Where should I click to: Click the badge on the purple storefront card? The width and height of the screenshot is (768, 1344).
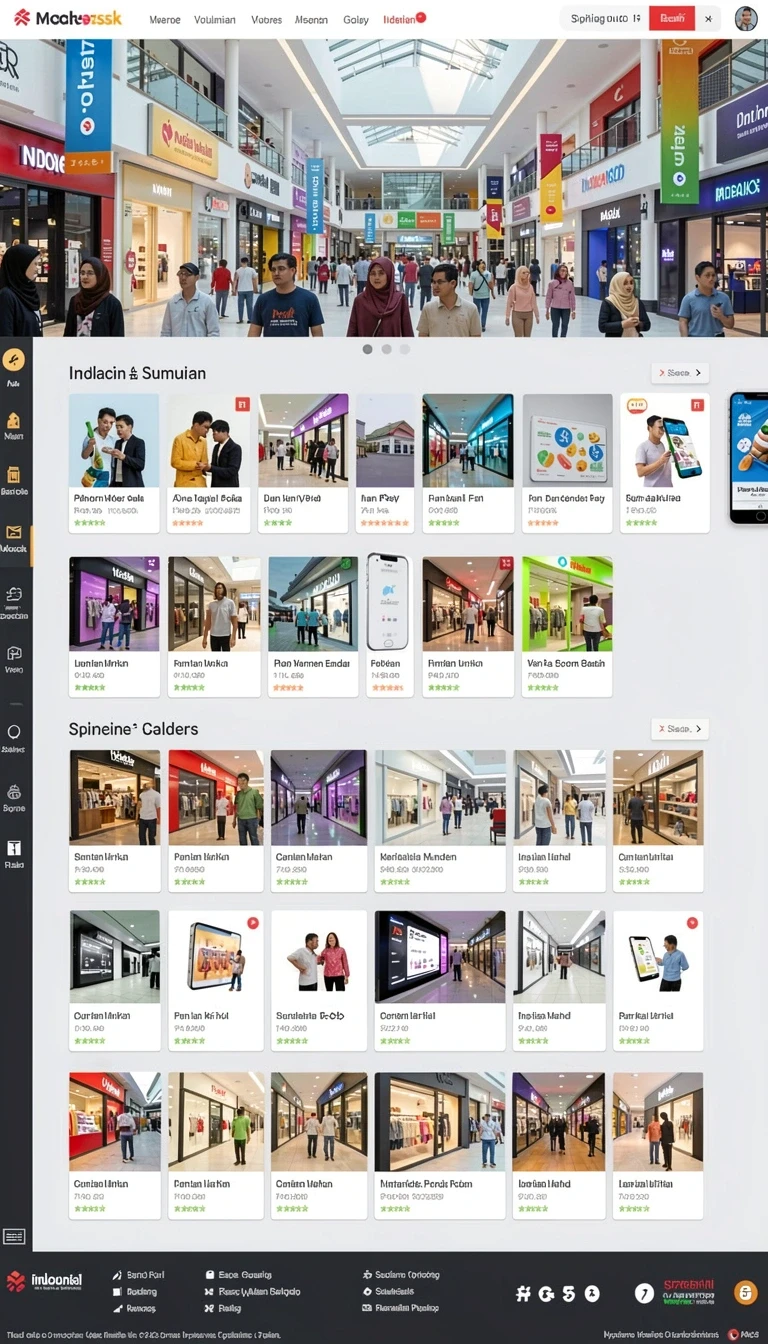tap(151, 564)
